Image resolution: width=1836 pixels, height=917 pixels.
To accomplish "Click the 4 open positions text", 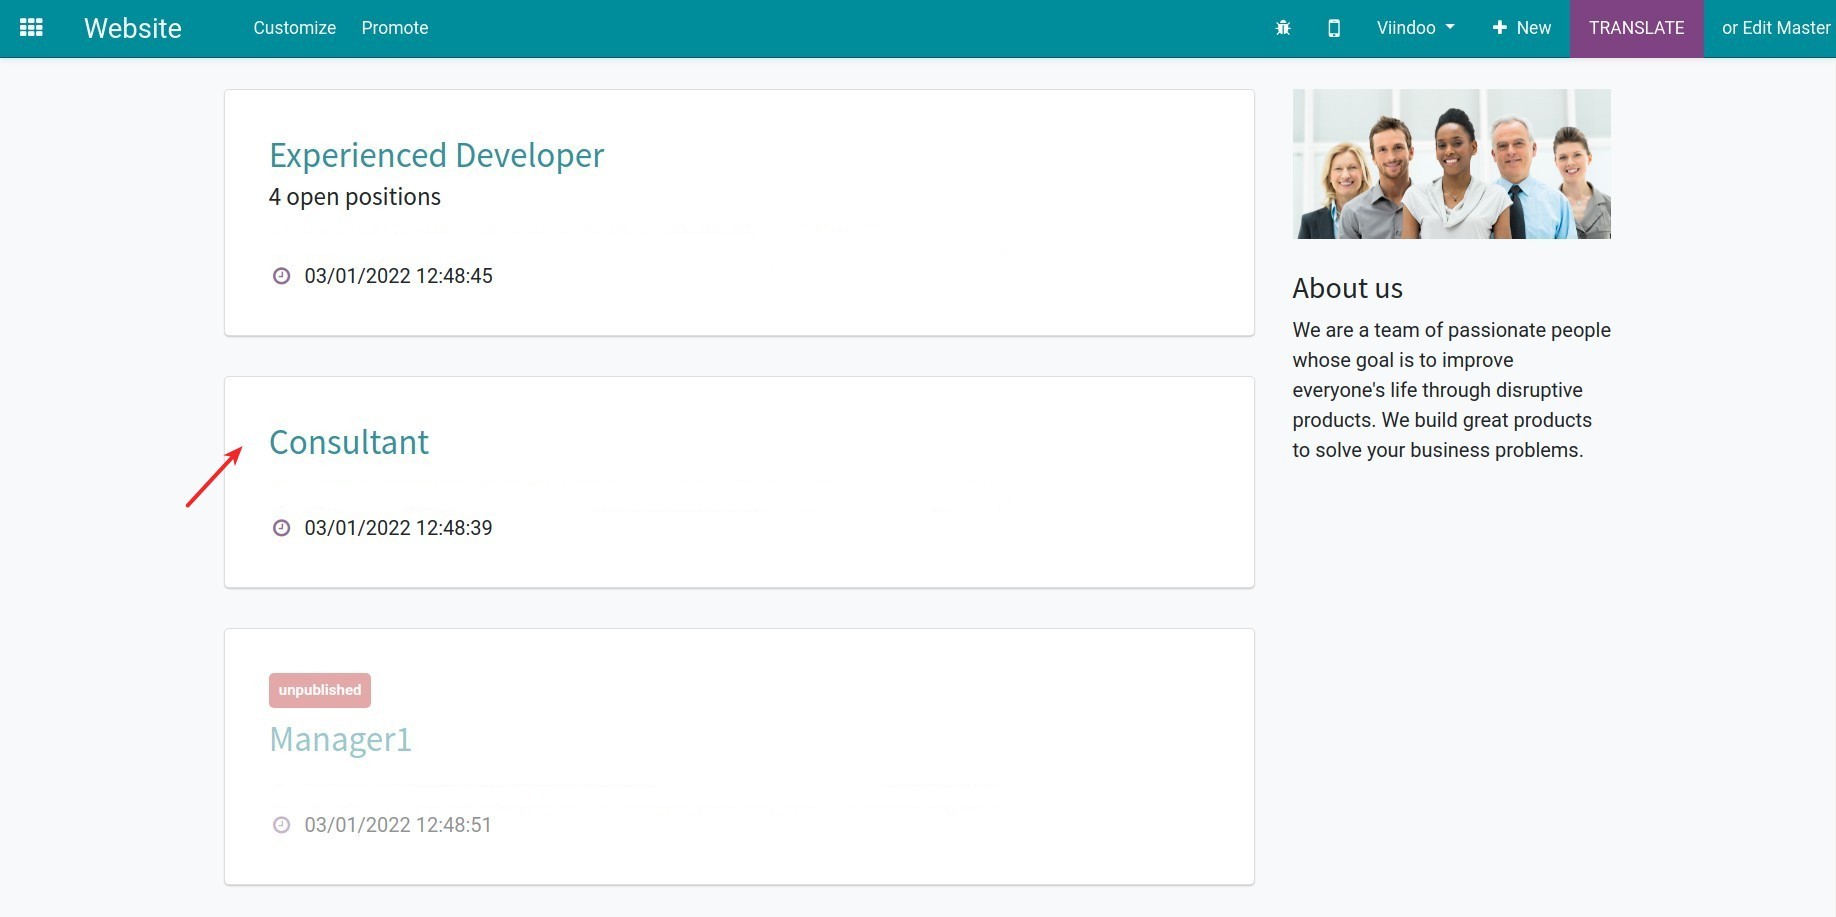I will [x=354, y=196].
